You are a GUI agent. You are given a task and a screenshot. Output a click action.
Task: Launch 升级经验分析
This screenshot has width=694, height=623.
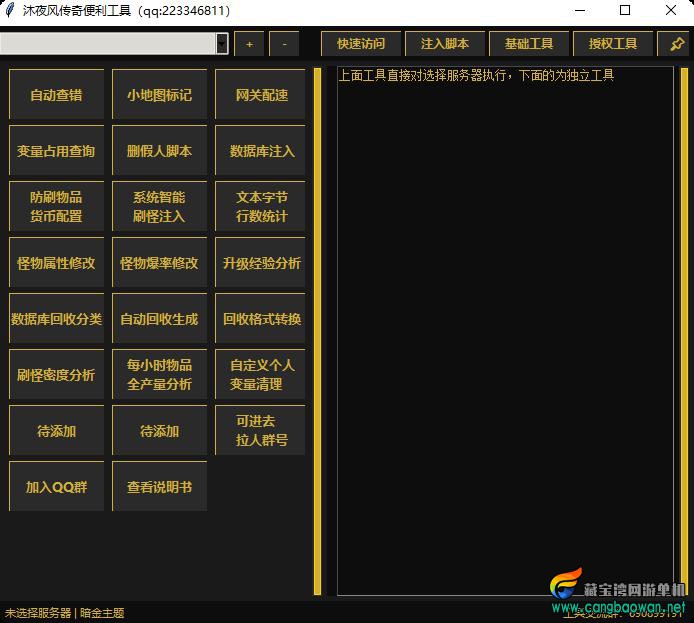click(x=260, y=262)
